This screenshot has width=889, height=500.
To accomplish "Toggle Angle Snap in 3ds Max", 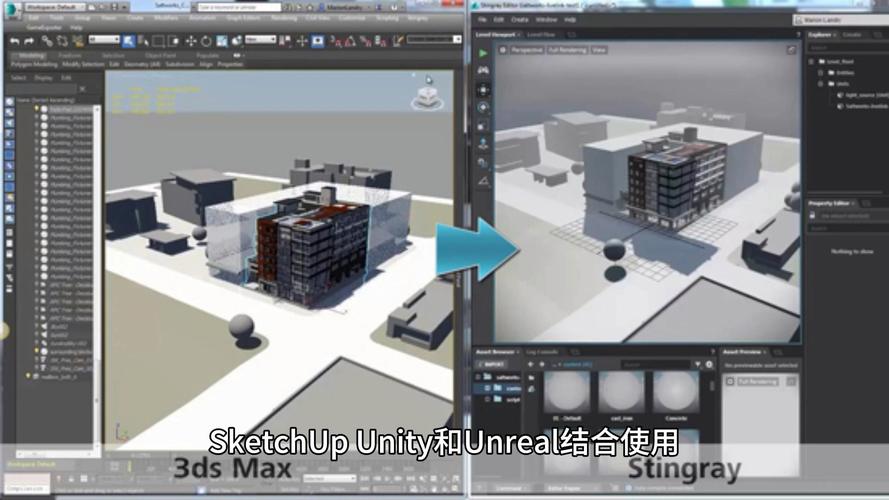I will pos(350,41).
